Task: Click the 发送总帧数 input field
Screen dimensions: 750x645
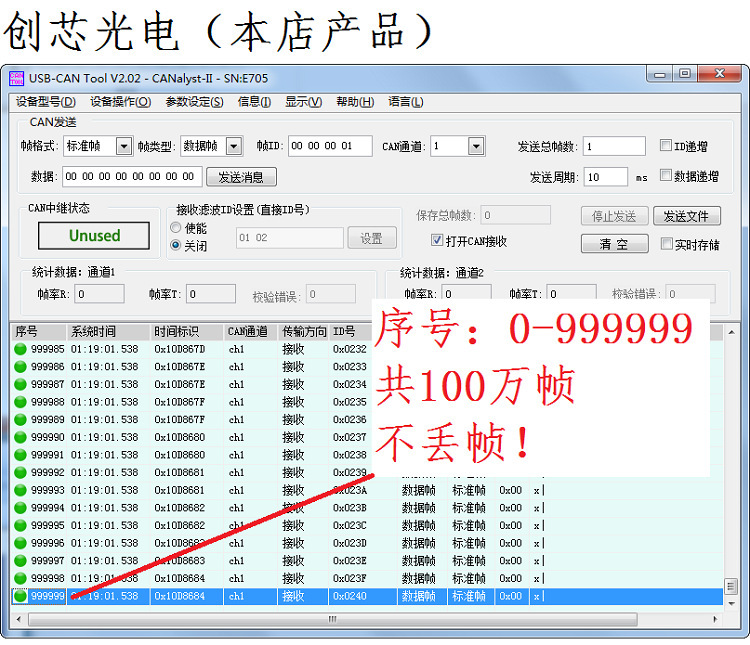Action: pos(614,146)
